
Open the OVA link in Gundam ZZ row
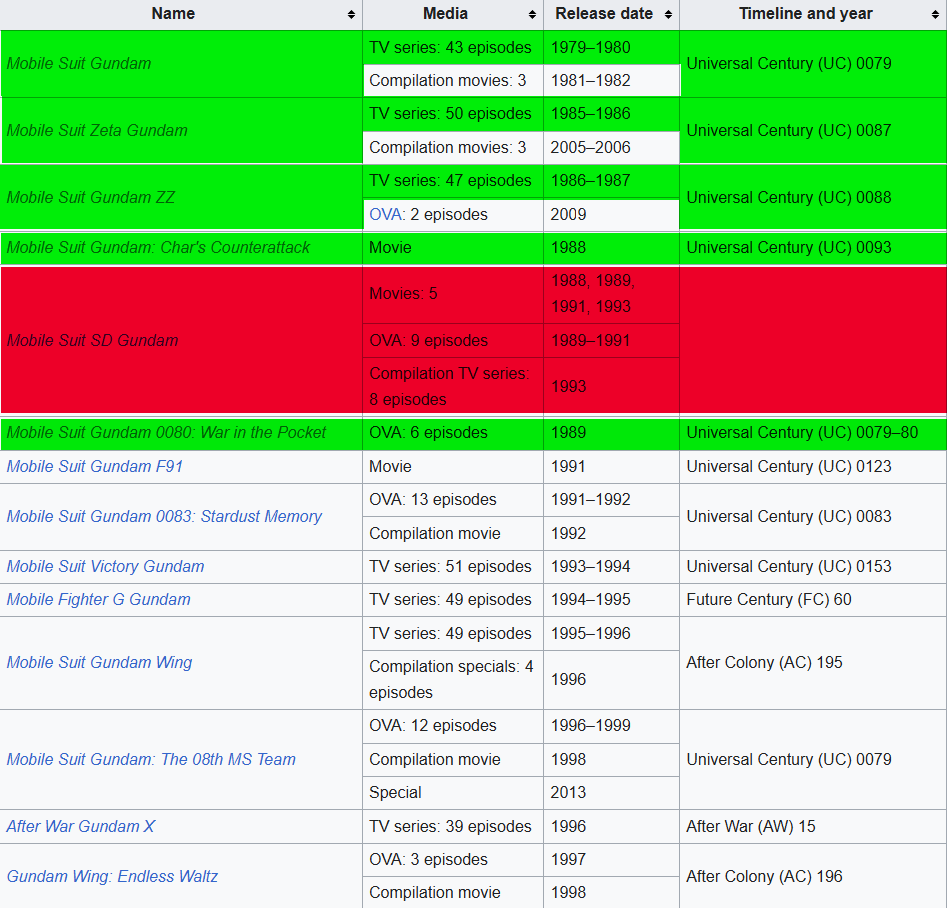click(x=385, y=214)
